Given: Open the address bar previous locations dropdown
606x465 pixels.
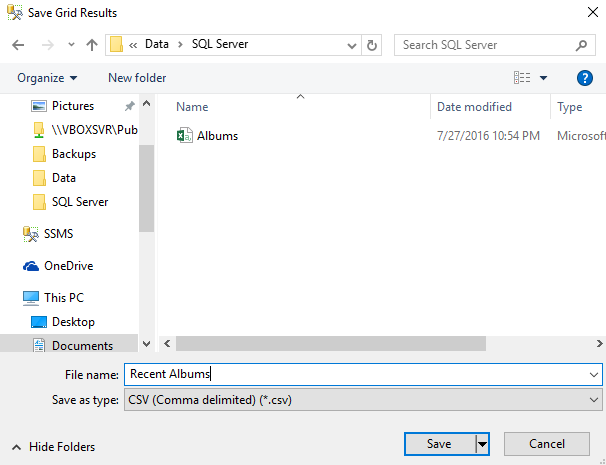Looking at the screenshot, I should [x=352, y=45].
